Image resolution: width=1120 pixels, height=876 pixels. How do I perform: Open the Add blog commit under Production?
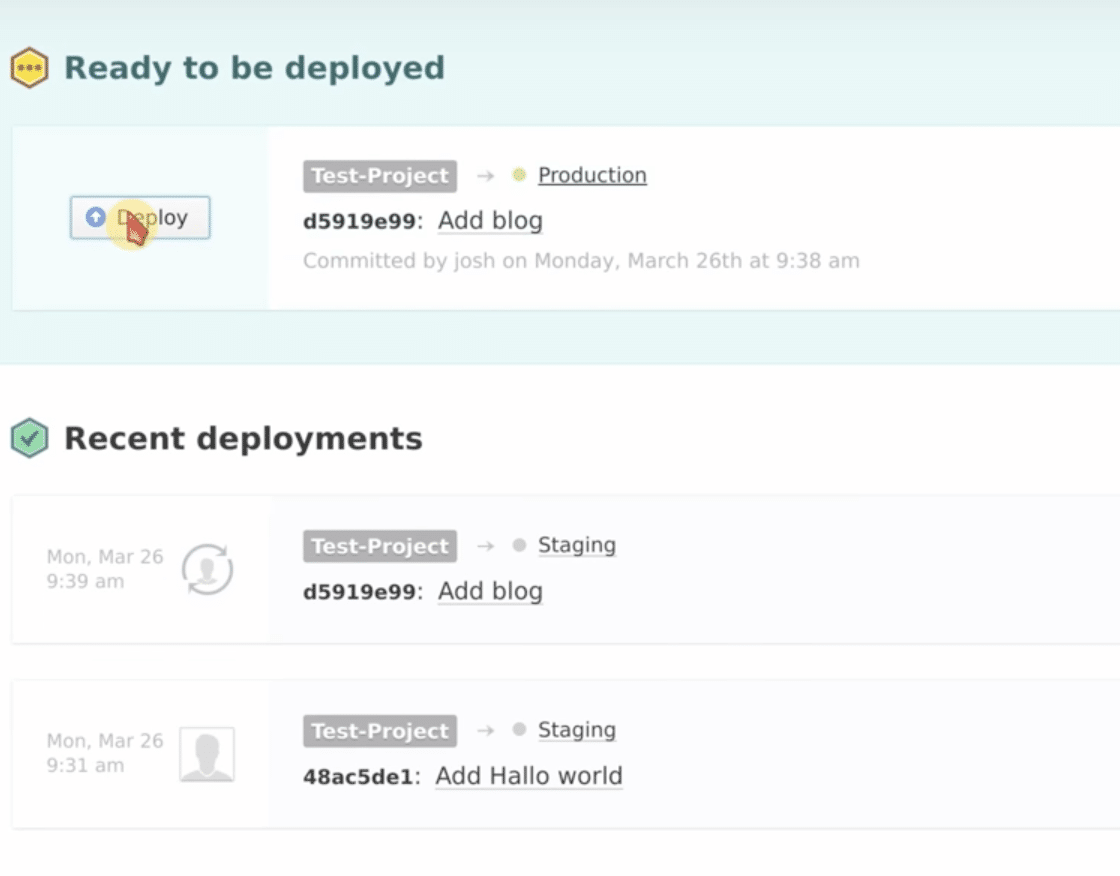[x=490, y=221]
